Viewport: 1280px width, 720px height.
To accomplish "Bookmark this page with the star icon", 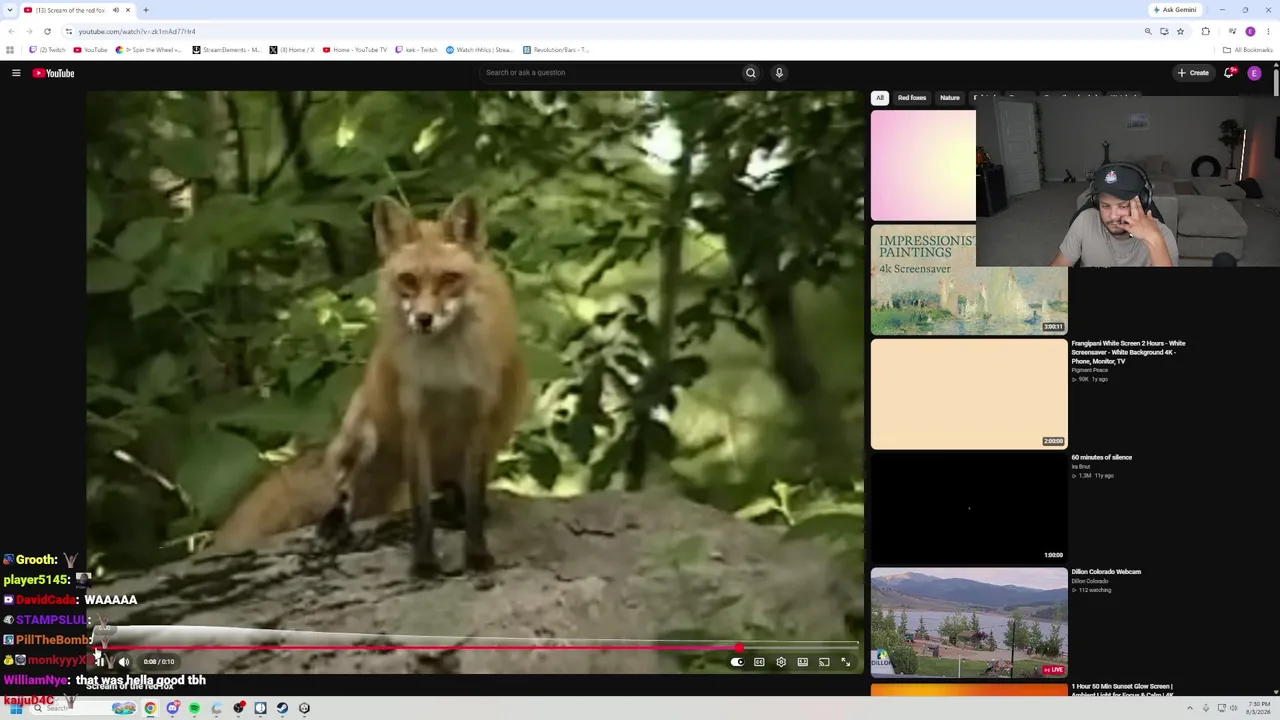I will point(1180,31).
